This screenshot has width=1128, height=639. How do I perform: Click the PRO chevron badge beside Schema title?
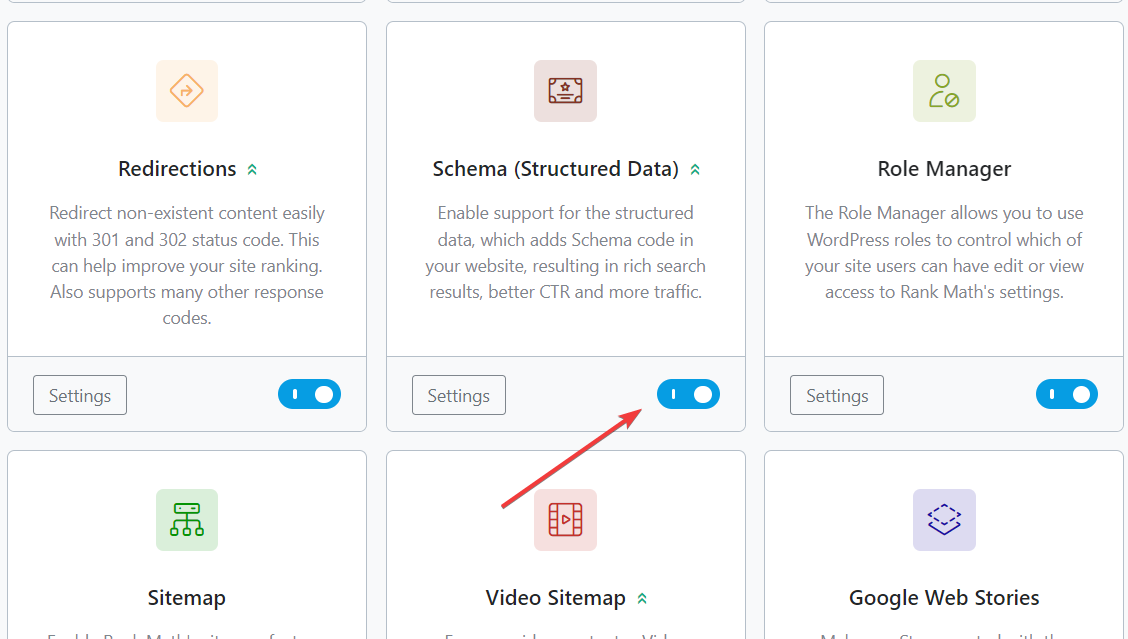(695, 170)
